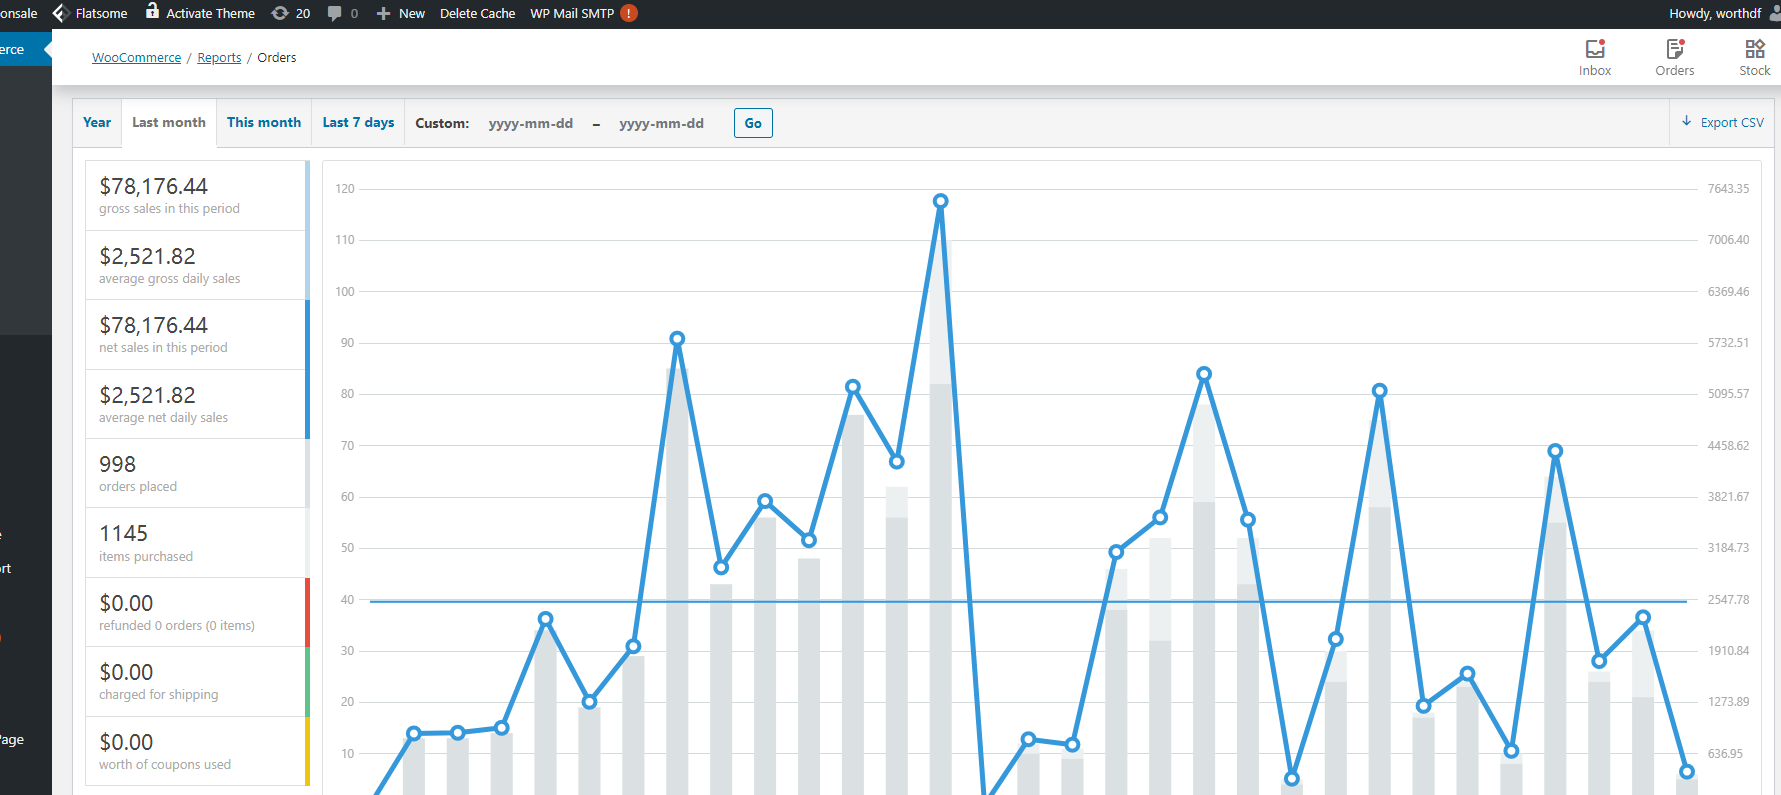Screen dimensions: 1781x795
Task: Click the highest peak data point on chart
Action: [940, 201]
